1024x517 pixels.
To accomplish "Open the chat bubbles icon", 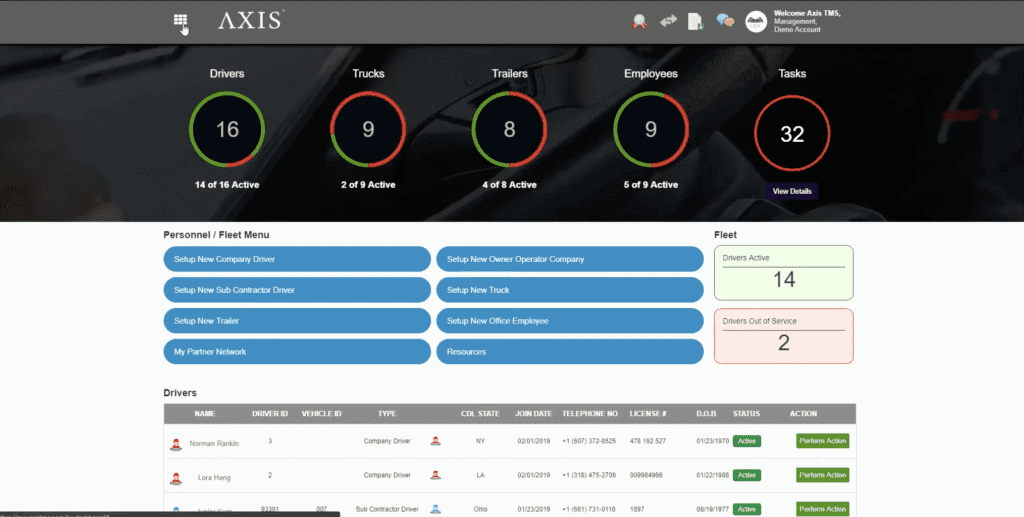I will [725, 20].
